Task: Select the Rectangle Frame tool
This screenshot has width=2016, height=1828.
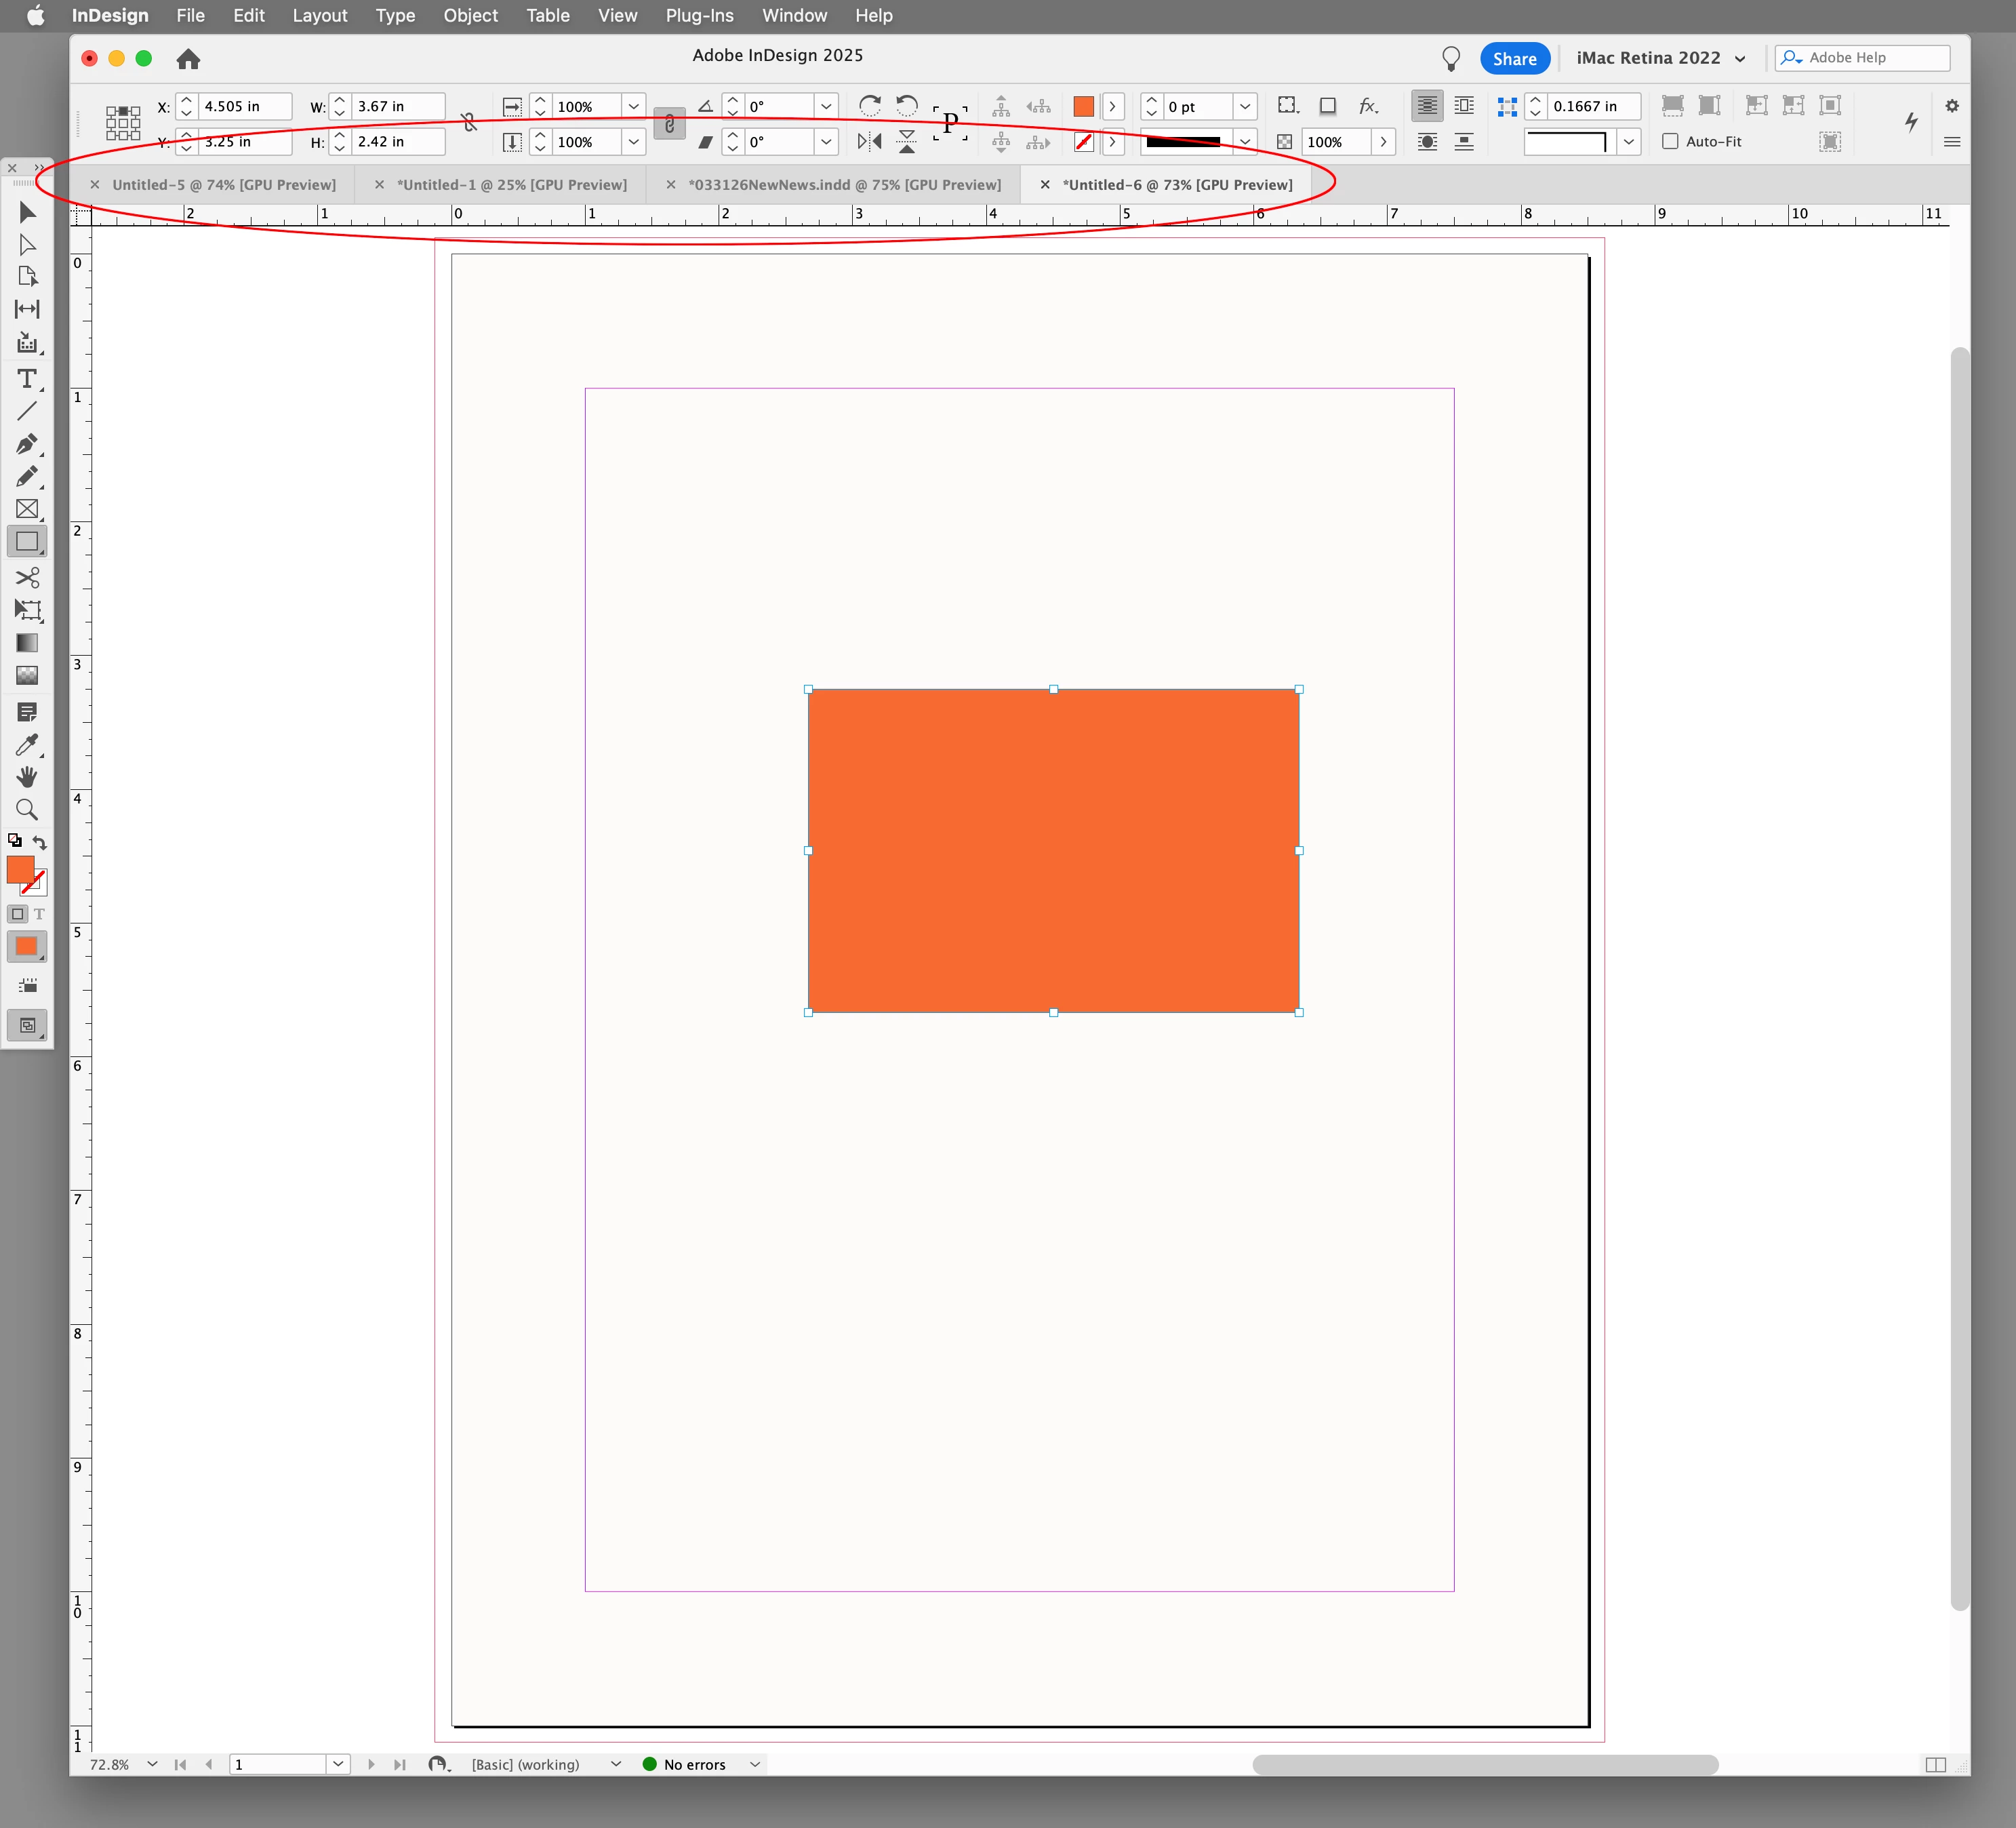Action: point(27,509)
